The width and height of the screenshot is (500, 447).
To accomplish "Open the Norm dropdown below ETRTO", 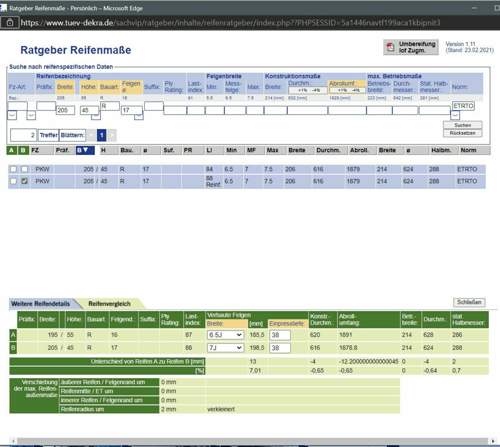I will [x=455, y=115].
